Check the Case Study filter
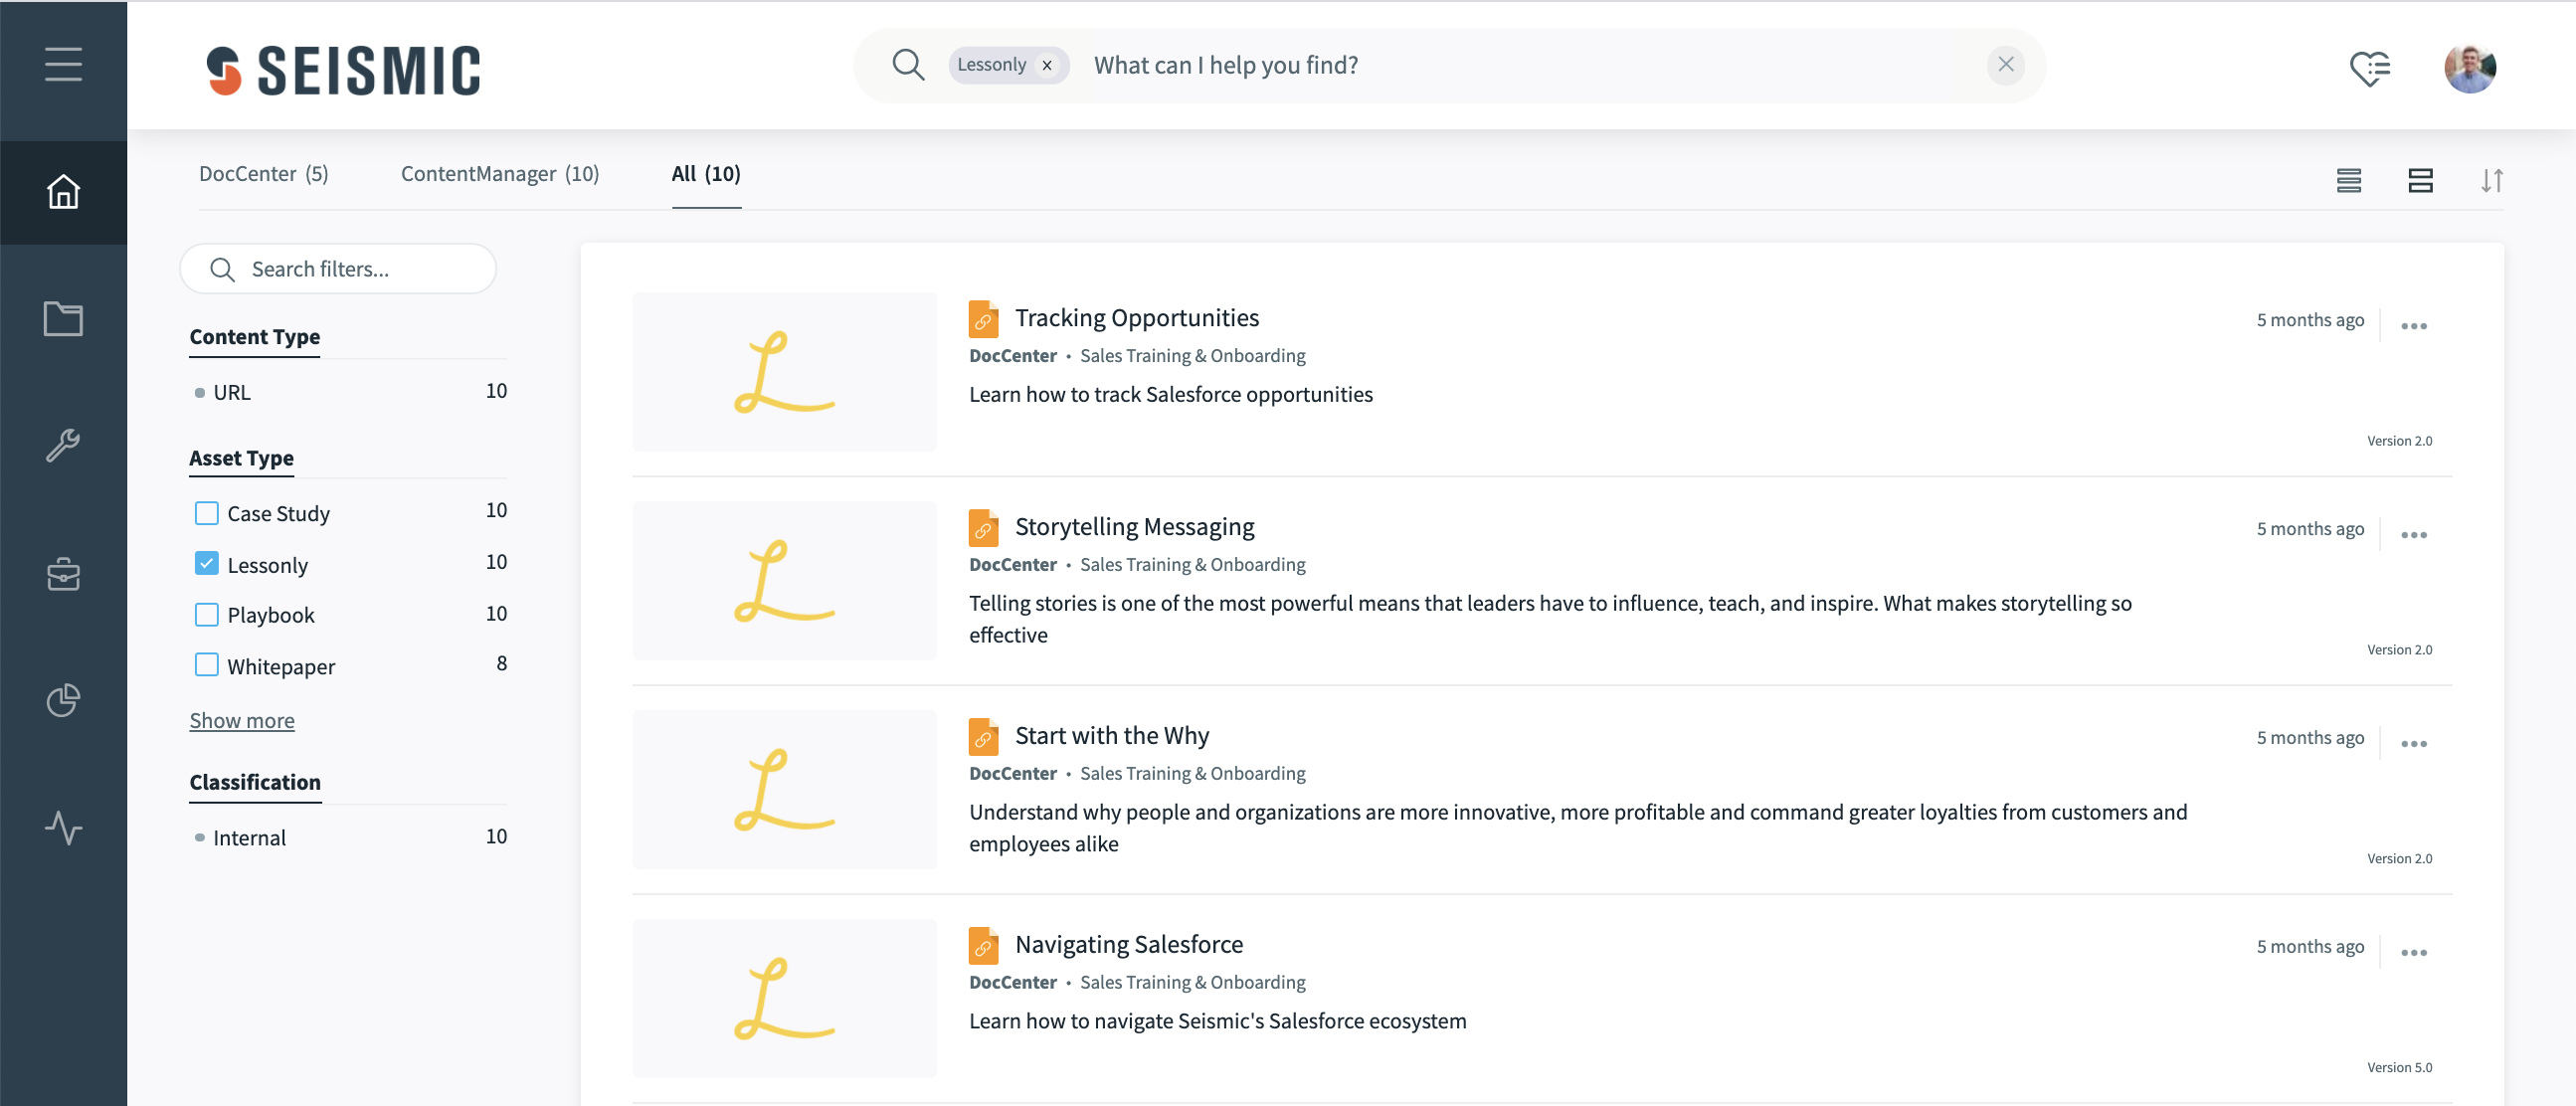2576x1106 pixels. [x=206, y=513]
